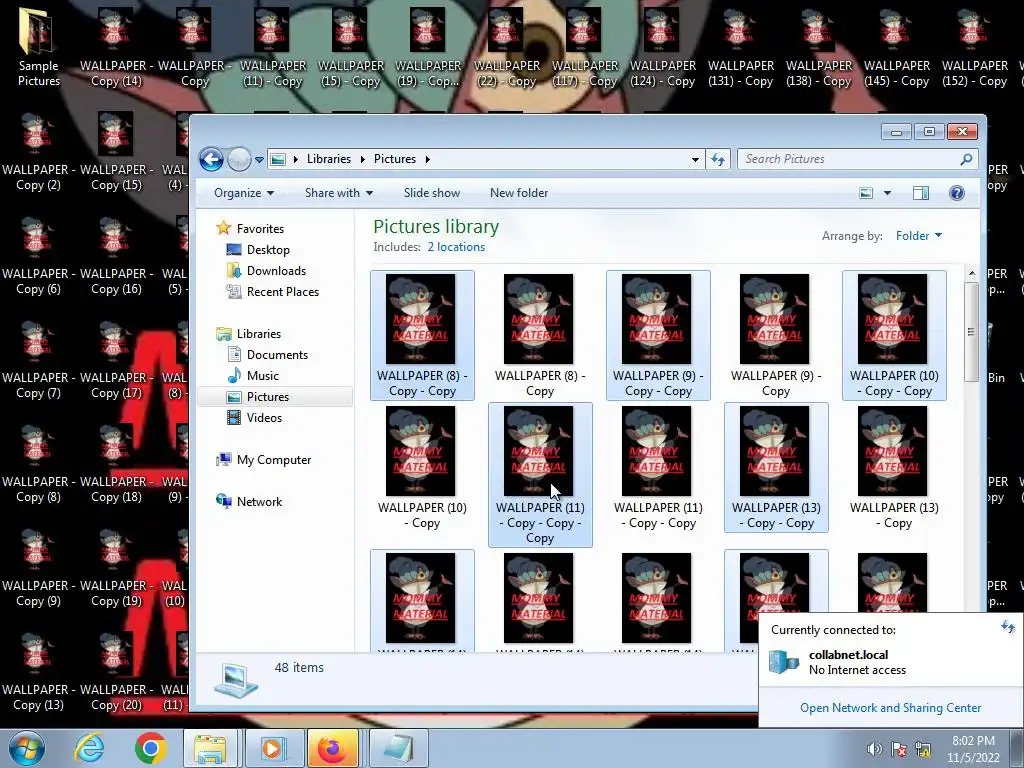
Task: Select WALLPAPER (10) - Copy - Copy thumbnail
Action: coord(893,334)
